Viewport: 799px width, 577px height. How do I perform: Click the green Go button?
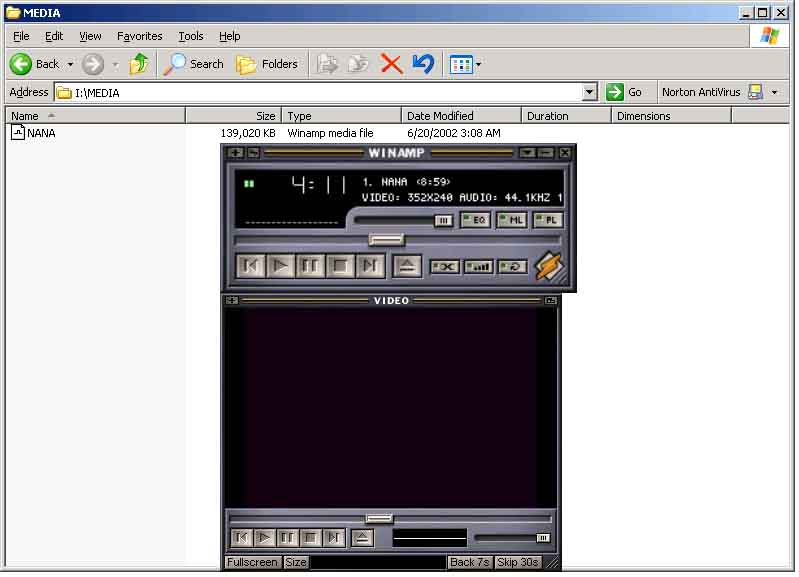624,92
